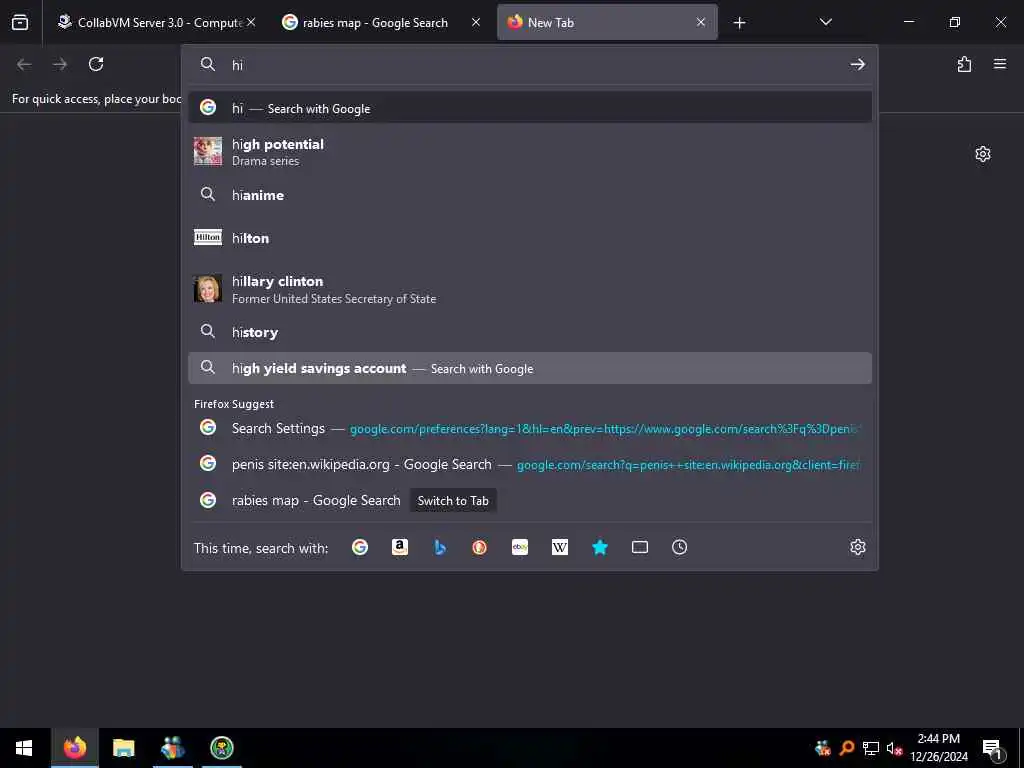Open Firefox View button in tab strip
Image resolution: width=1024 pixels, height=768 pixels.
tap(20, 22)
